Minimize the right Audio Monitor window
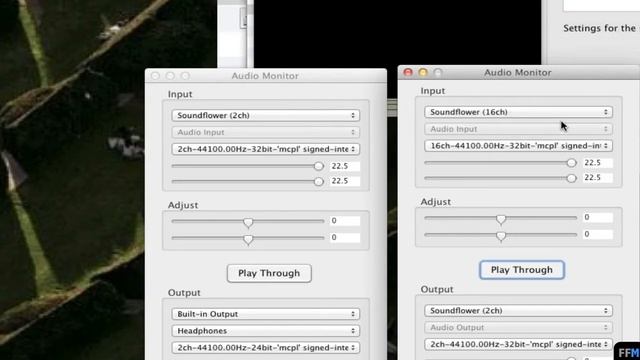The image size is (640, 360). 423,73
